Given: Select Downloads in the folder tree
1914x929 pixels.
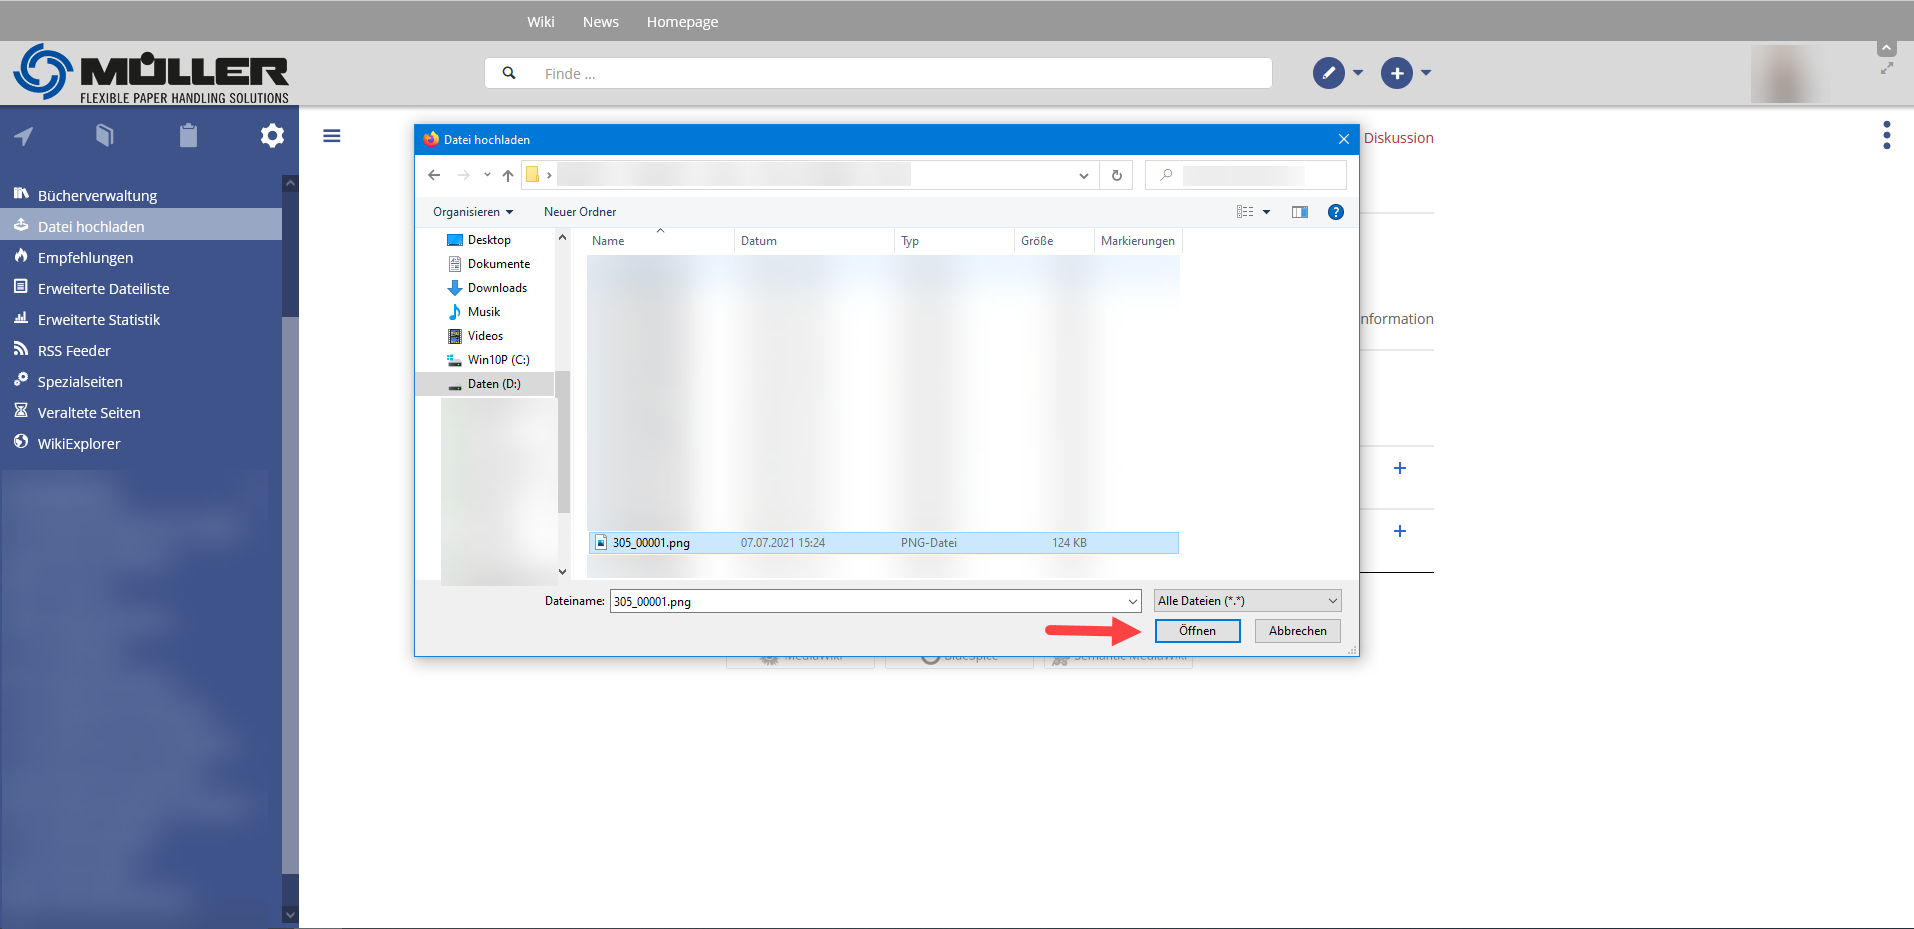Looking at the screenshot, I should pyautogui.click(x=497, y=288).
